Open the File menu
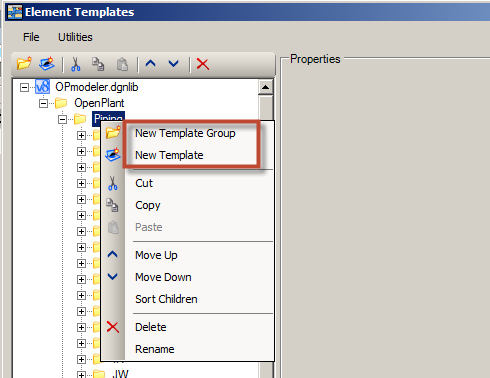Image resolution: width=490 pixels, height=378 pixels. tap(31, 37)
